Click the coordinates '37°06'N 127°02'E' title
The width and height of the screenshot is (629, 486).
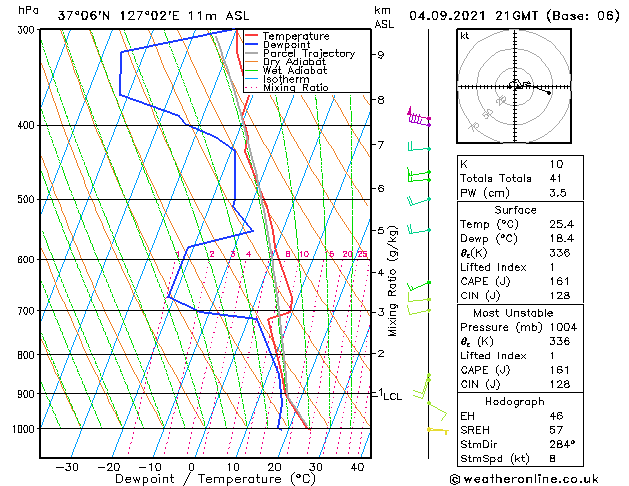point(120,16)
